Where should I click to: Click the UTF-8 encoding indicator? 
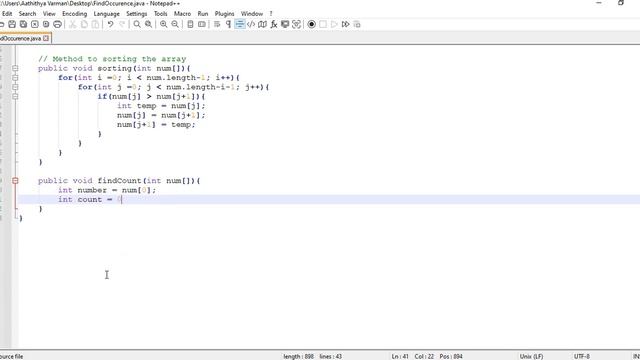coord(582,356)
